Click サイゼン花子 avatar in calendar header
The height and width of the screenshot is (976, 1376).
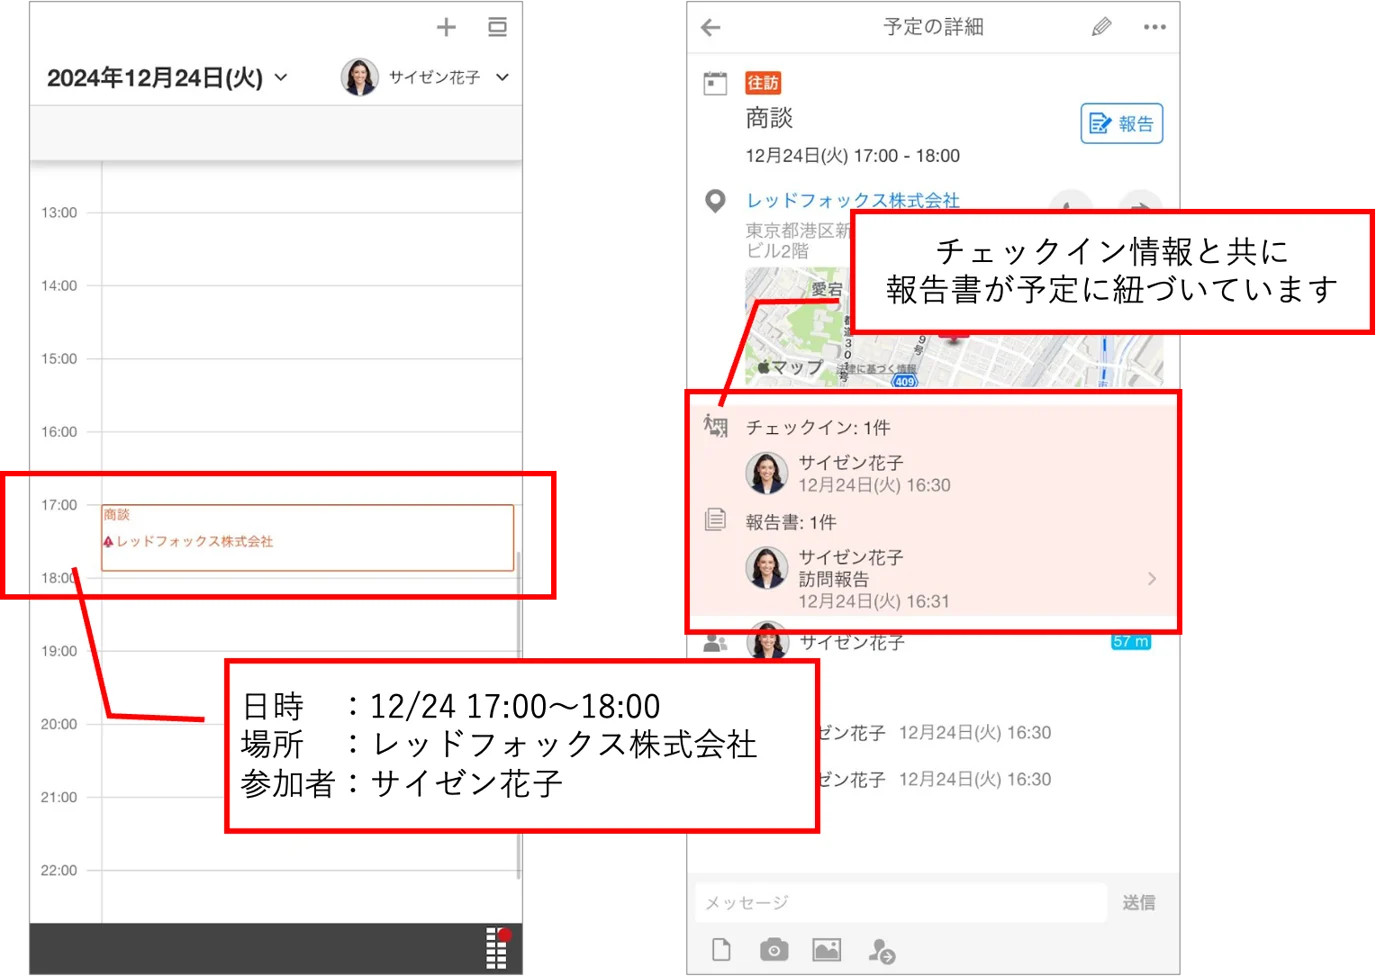pos(360,77)
